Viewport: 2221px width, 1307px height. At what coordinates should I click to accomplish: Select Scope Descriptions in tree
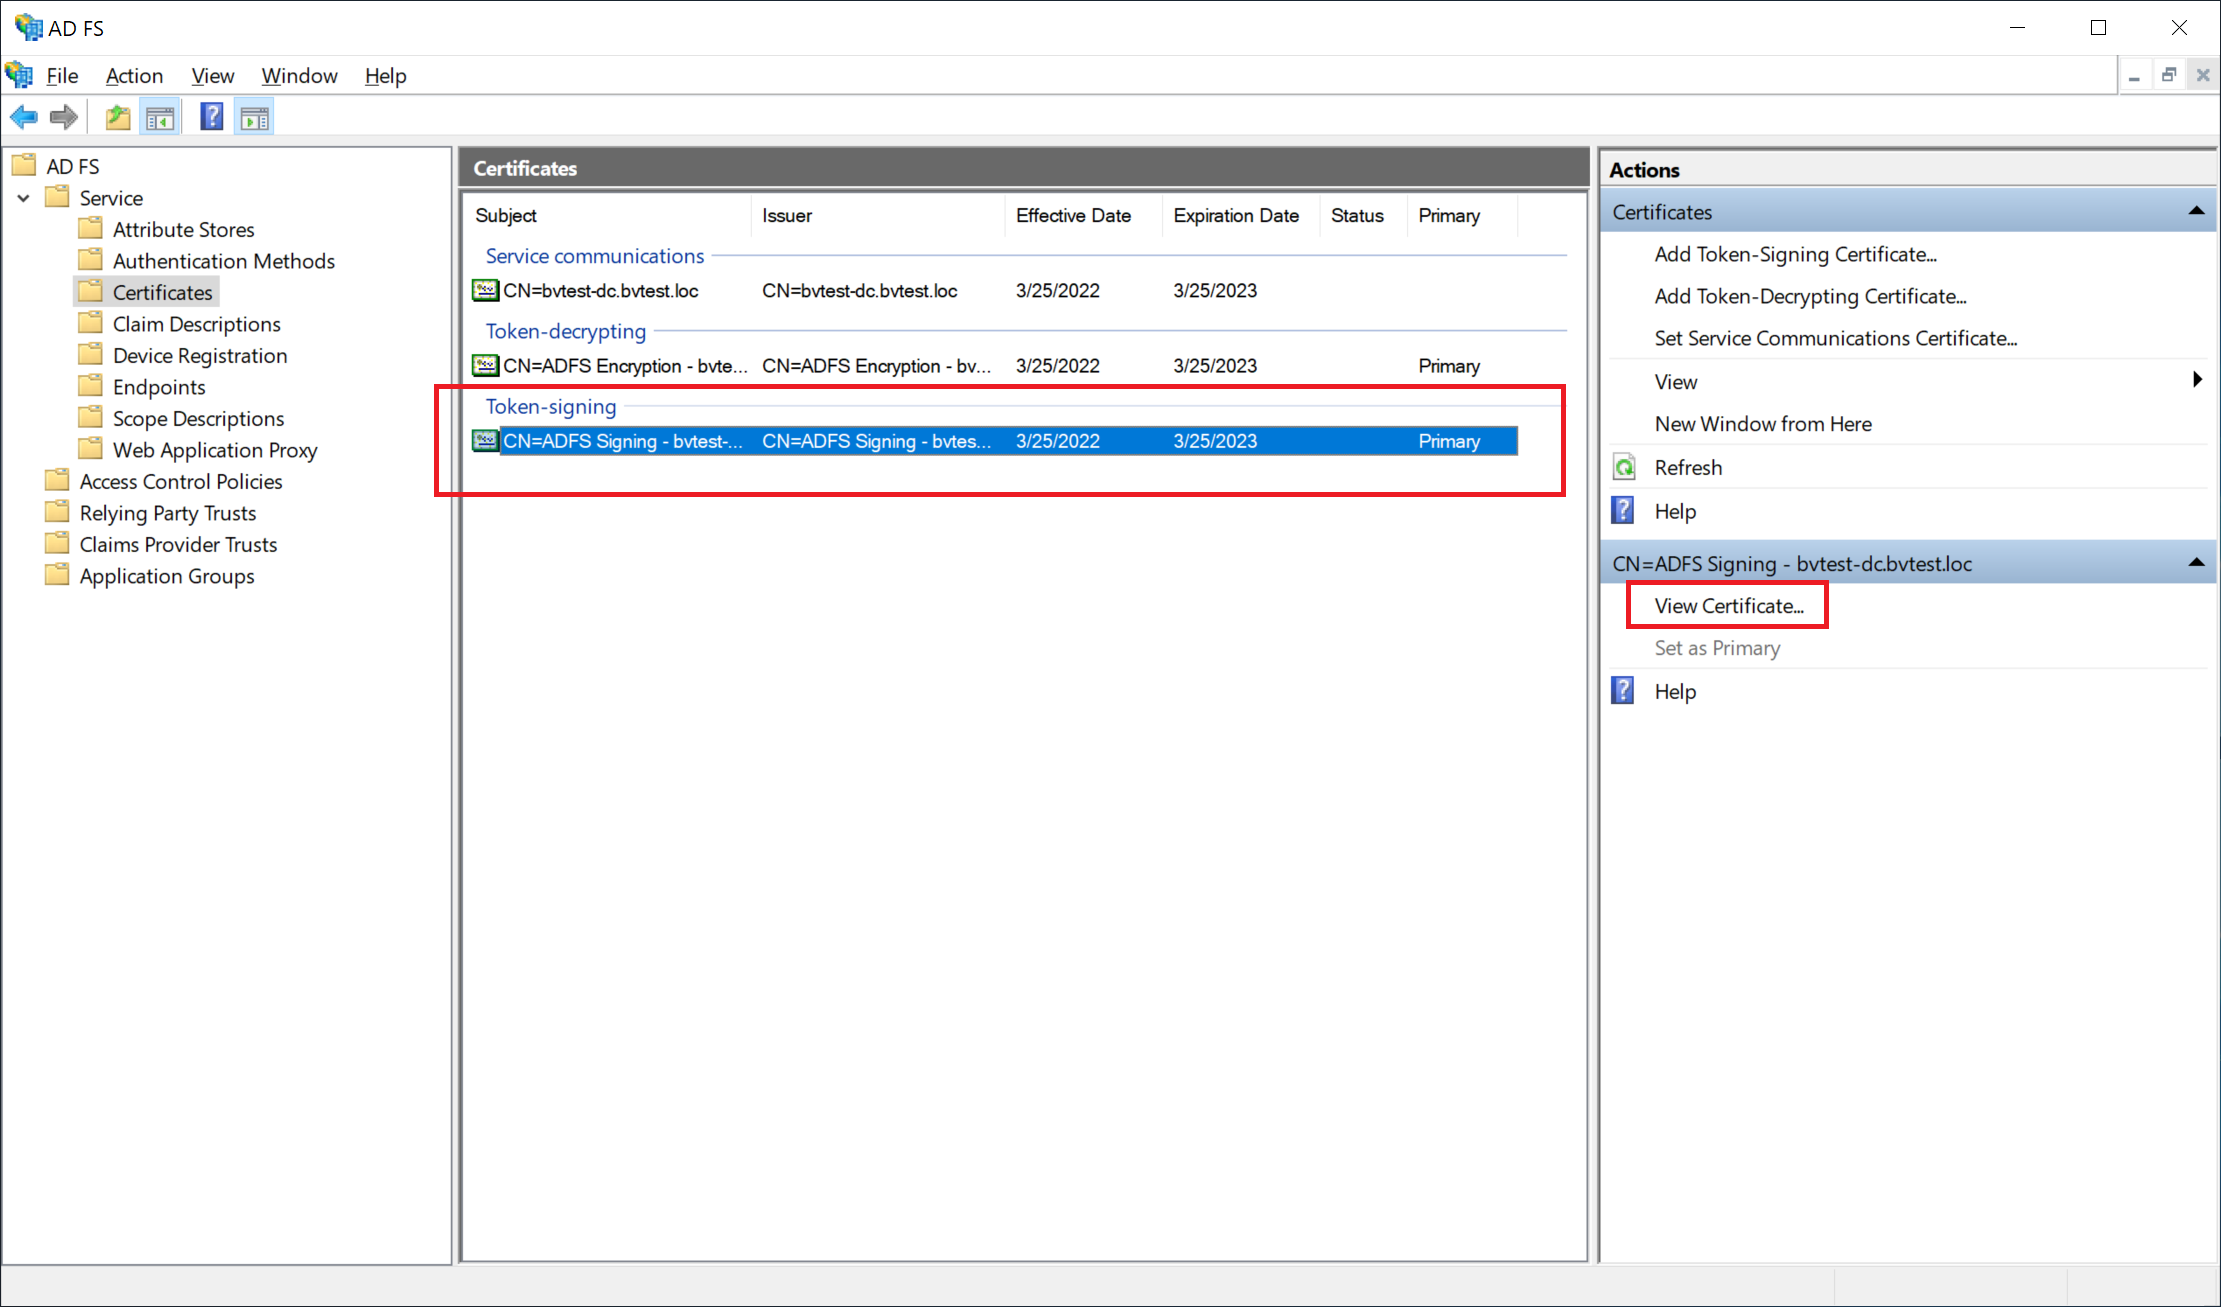pyautogui.click(x=198, y=418)
